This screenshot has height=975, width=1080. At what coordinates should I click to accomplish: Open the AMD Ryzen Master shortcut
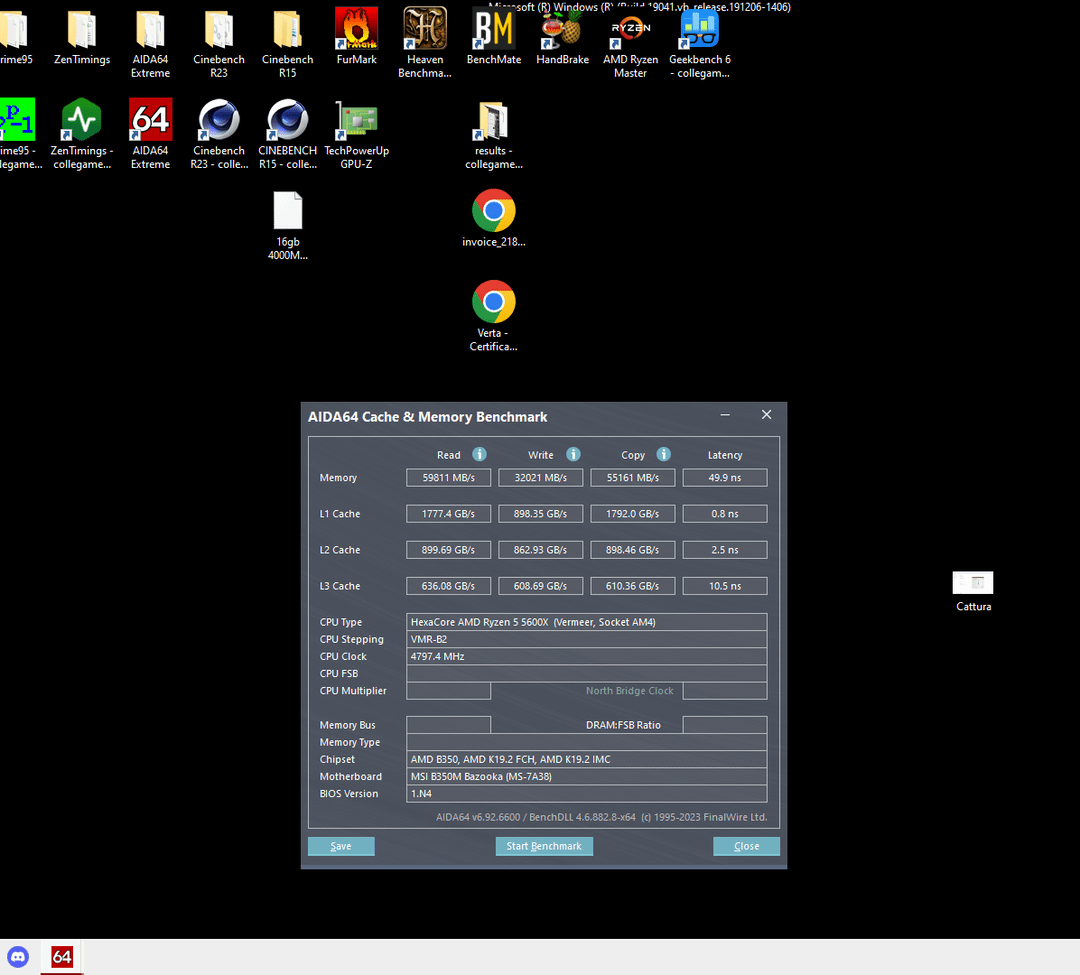630,43
